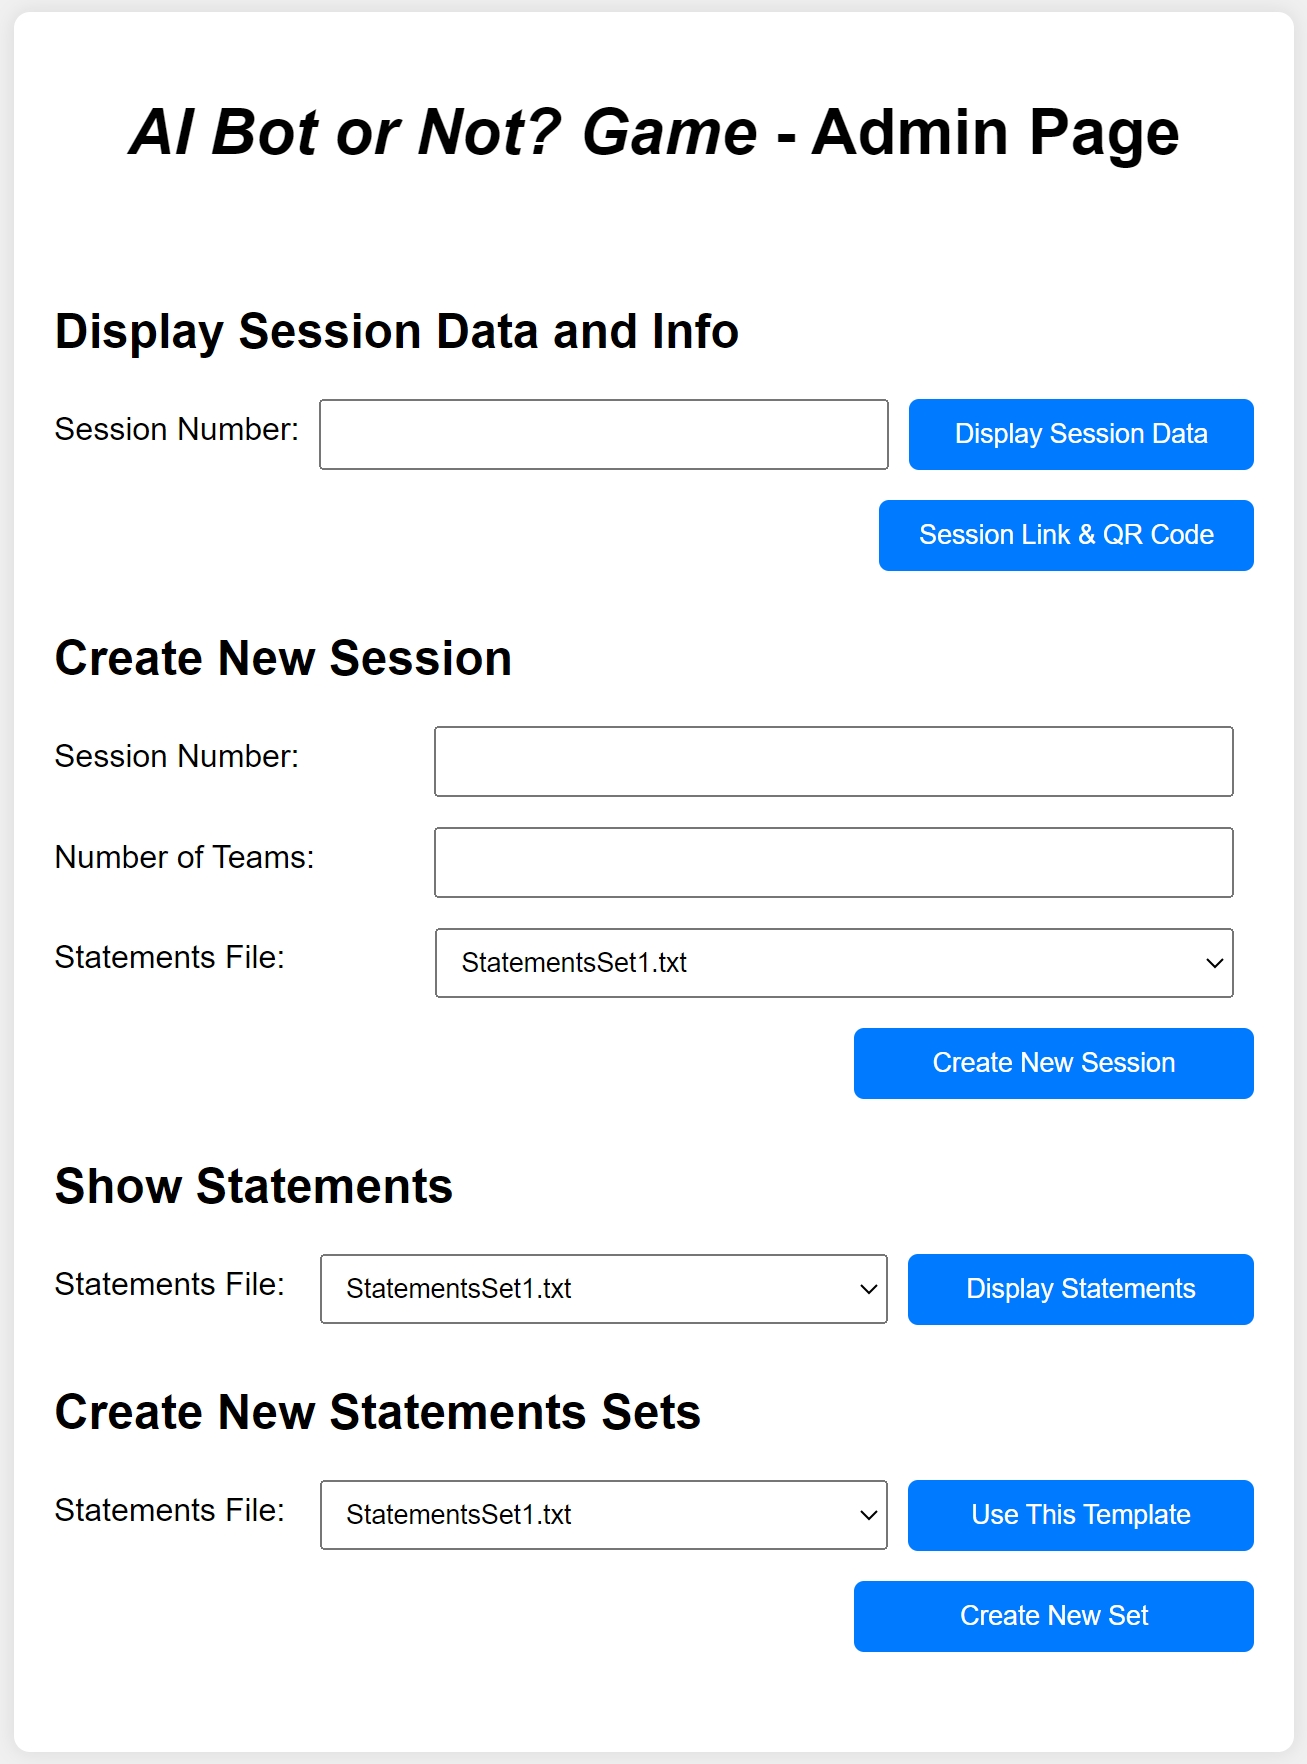This screenshot has height=1764, width=1307.
Task: Click the Display Session Data and Info heading
Action: pyautogui.click(x=397, y=331)
